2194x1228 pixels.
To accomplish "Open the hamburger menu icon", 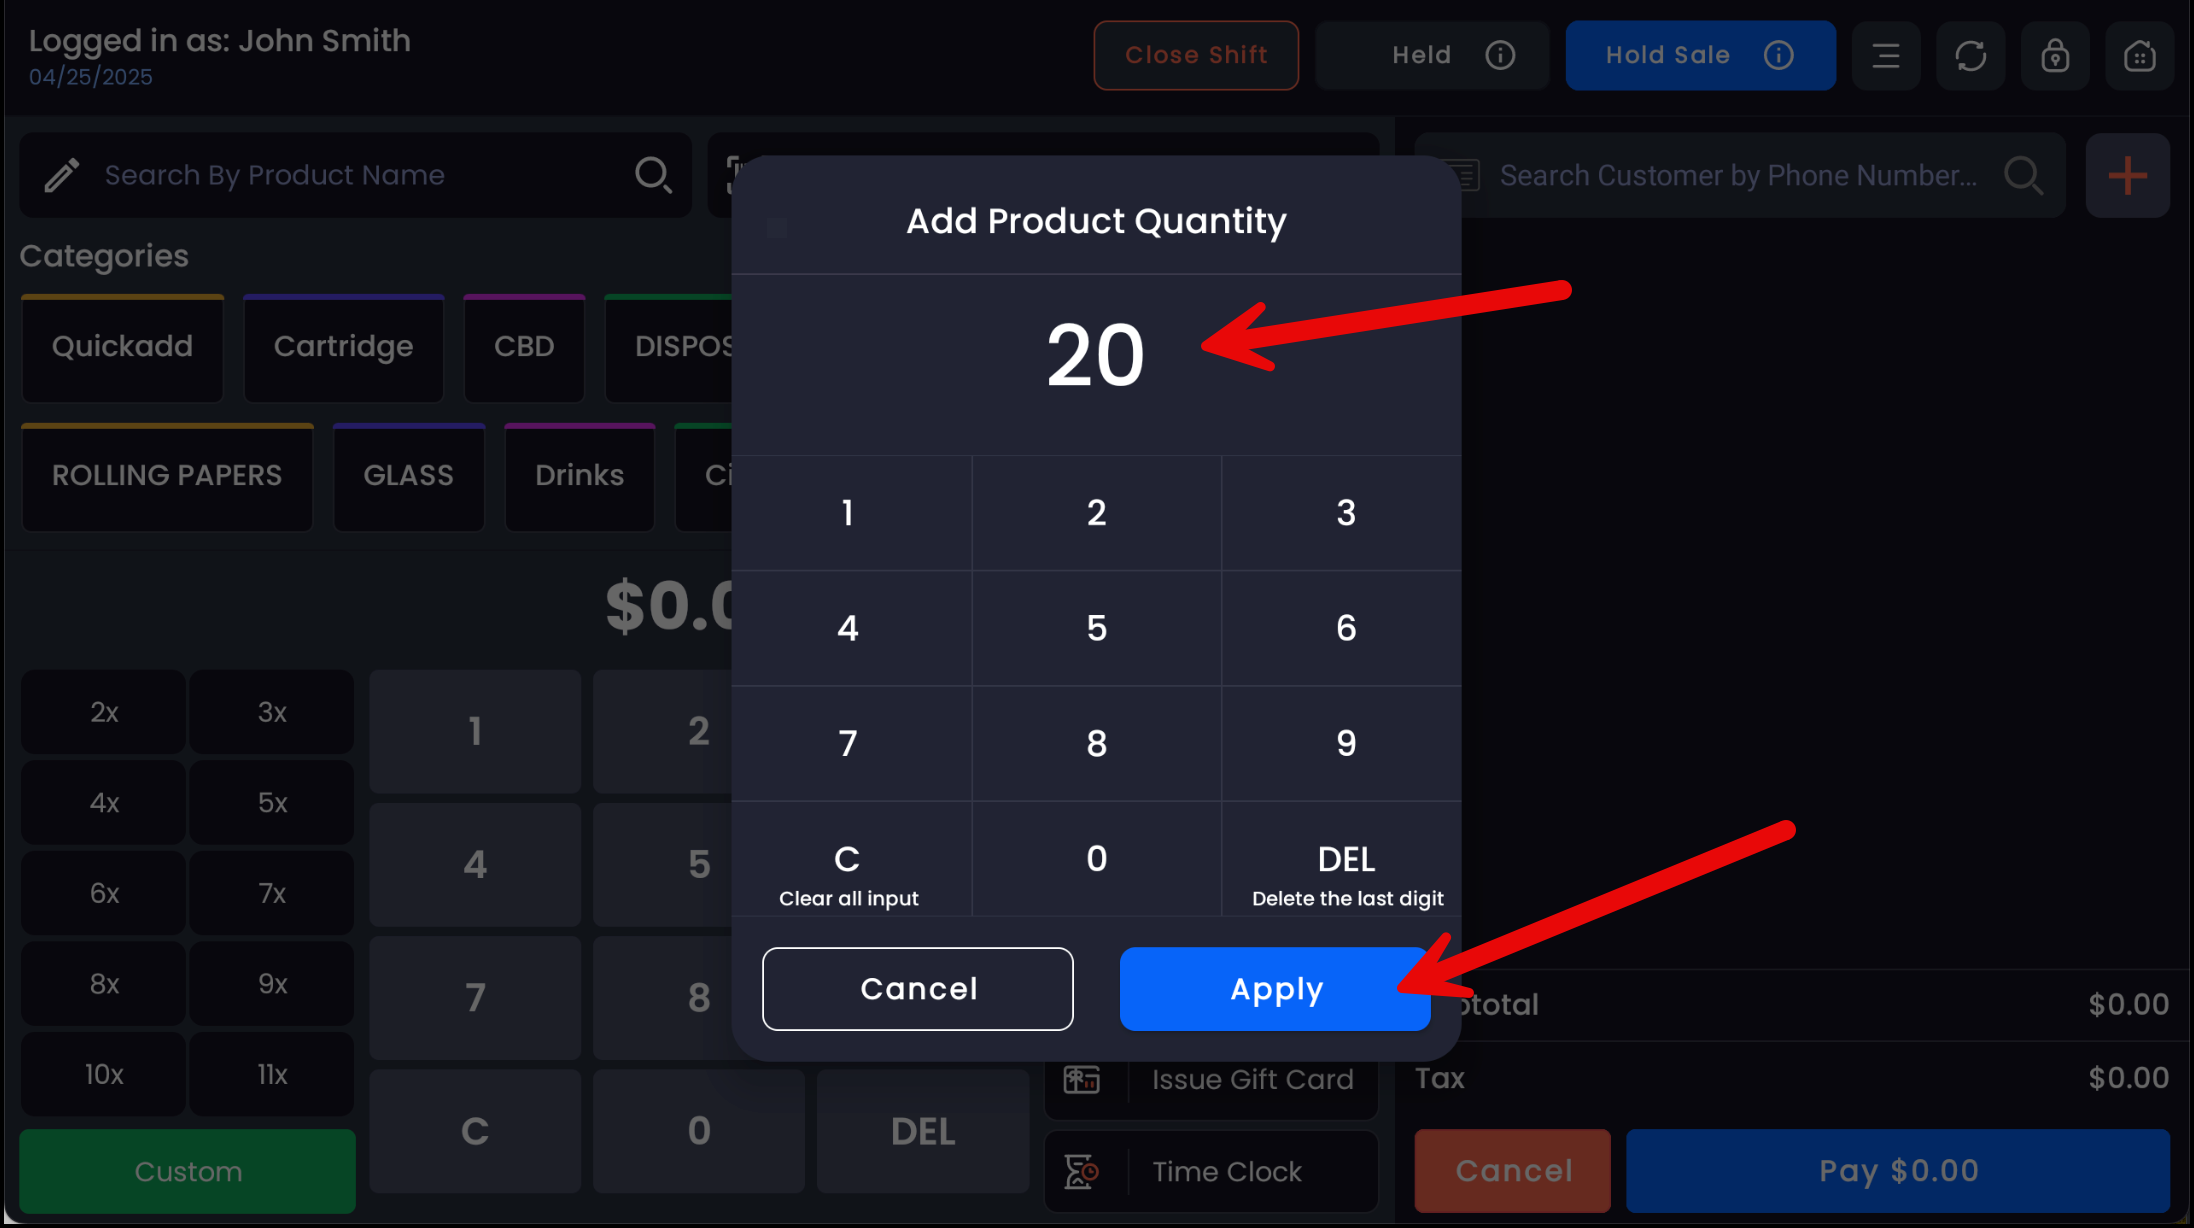I will click(1885, 56).
